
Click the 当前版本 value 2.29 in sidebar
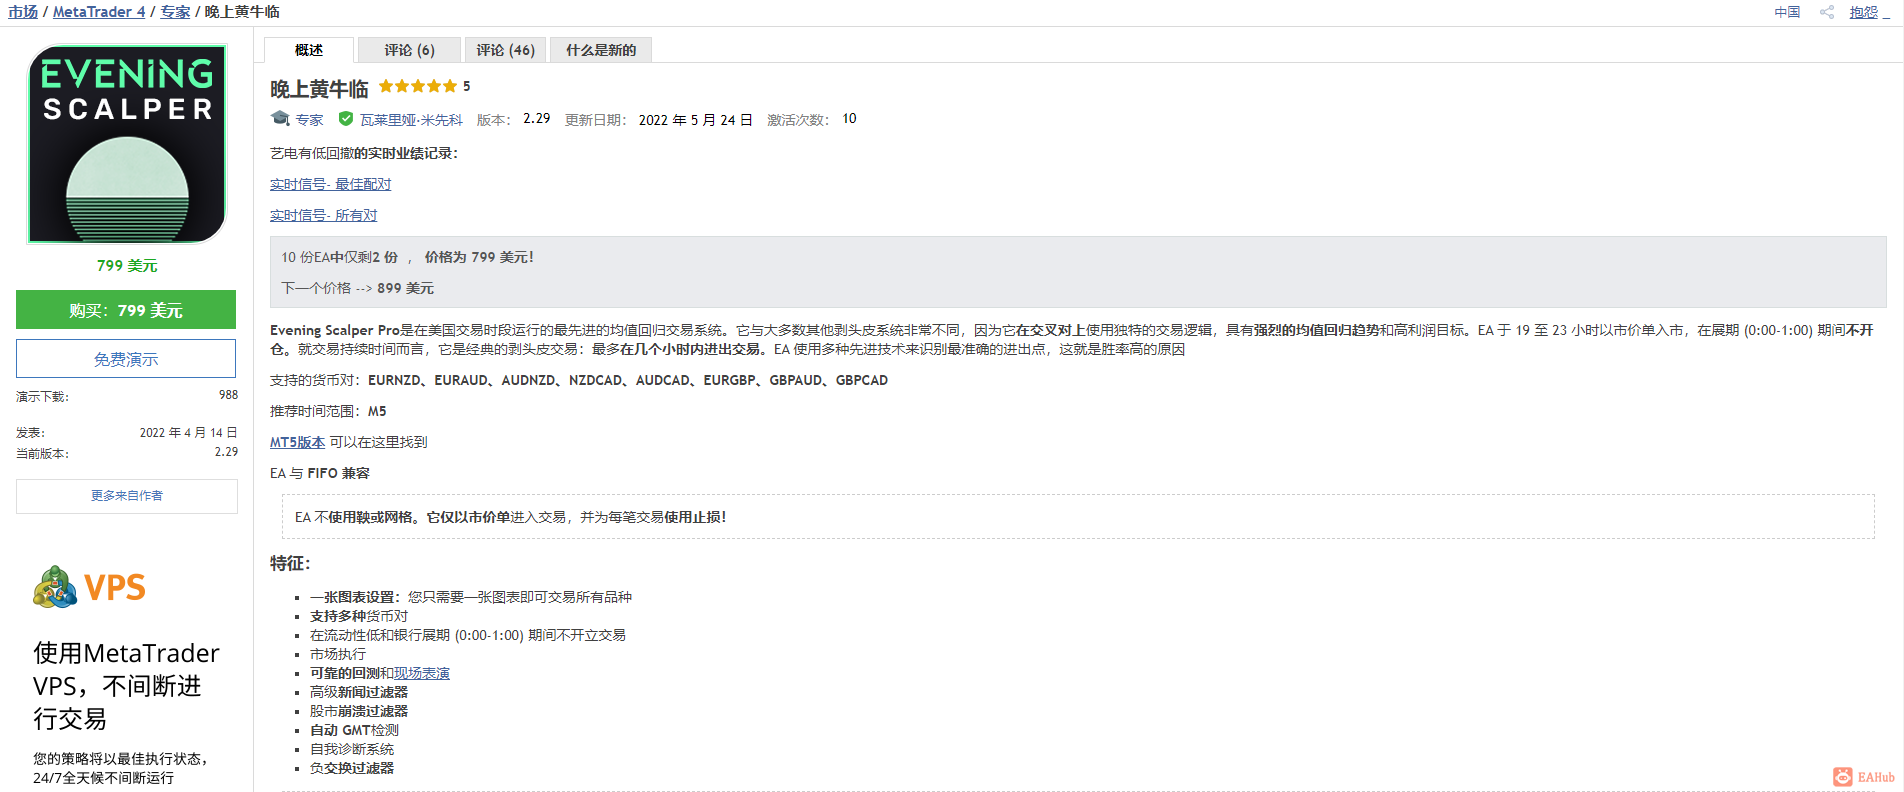pos(226,452)
